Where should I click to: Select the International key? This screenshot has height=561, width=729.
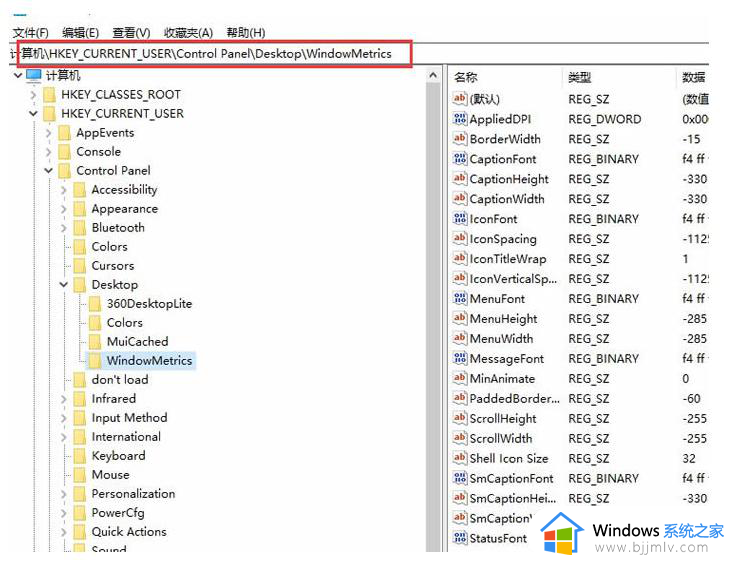click(126, 437)
